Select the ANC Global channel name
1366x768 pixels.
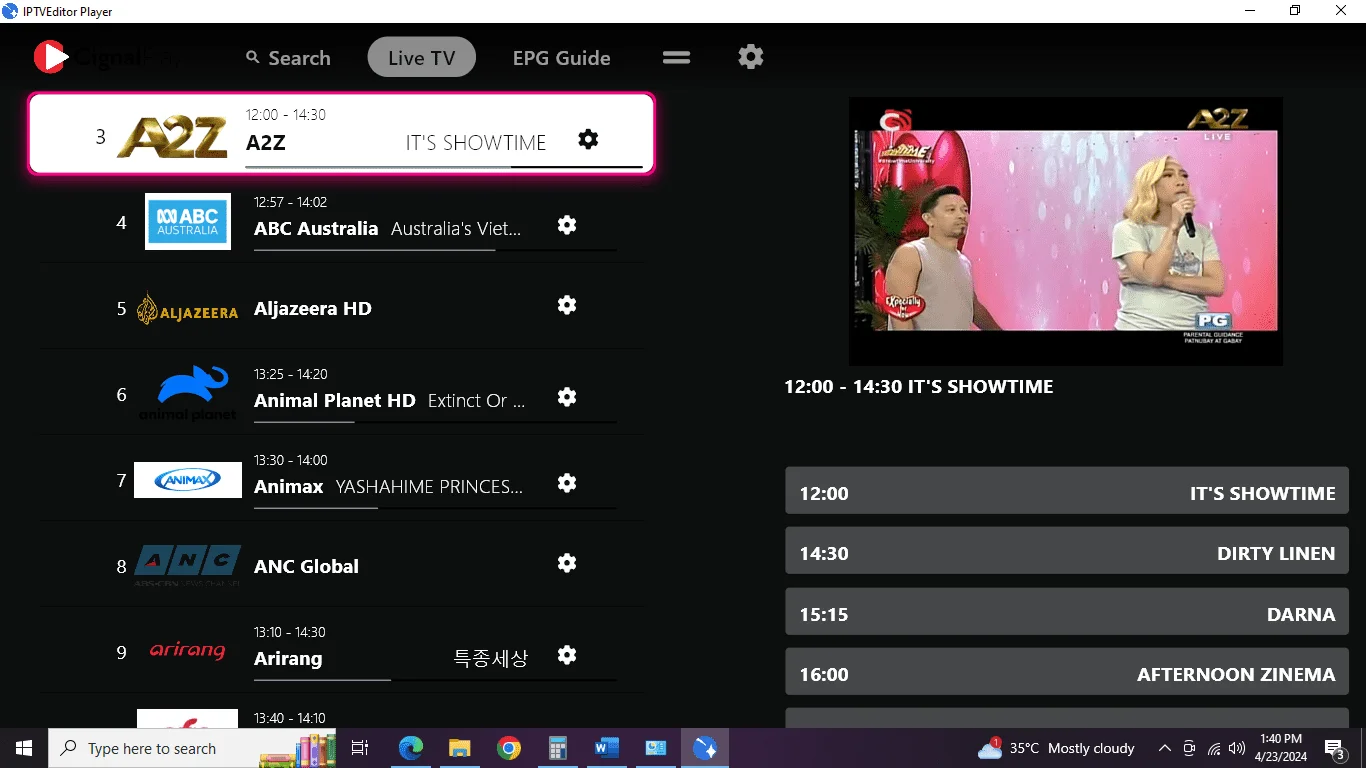306,566
